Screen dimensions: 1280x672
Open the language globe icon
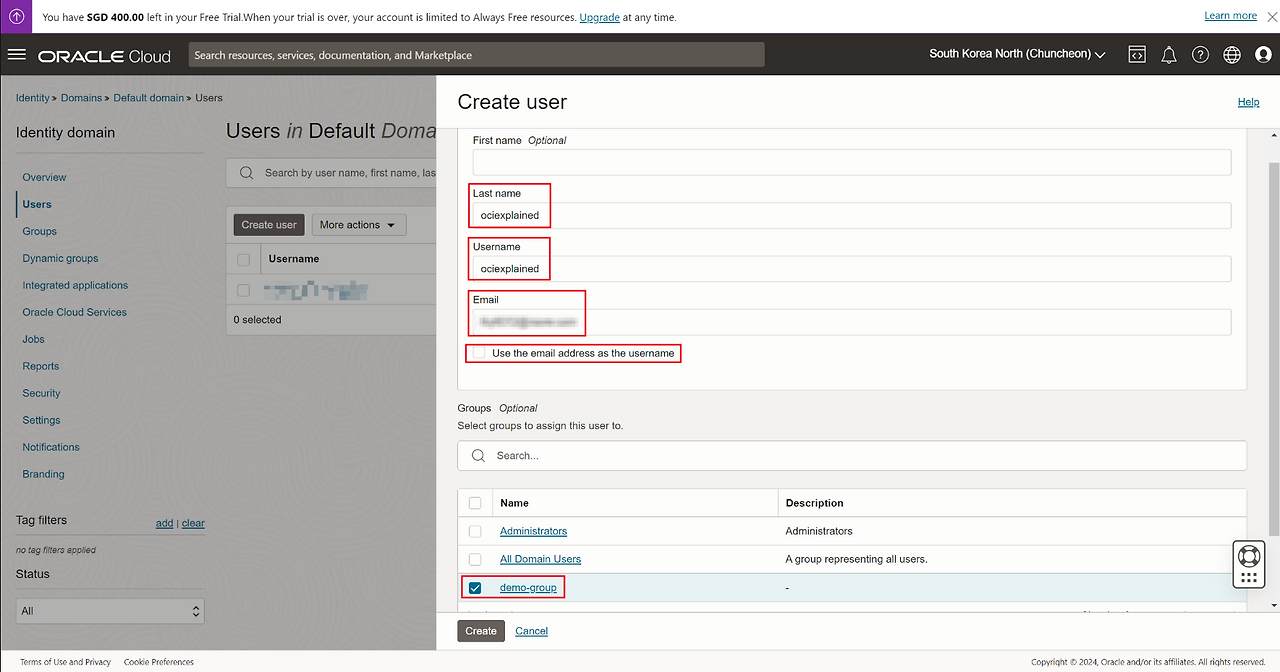point(1232,55)
